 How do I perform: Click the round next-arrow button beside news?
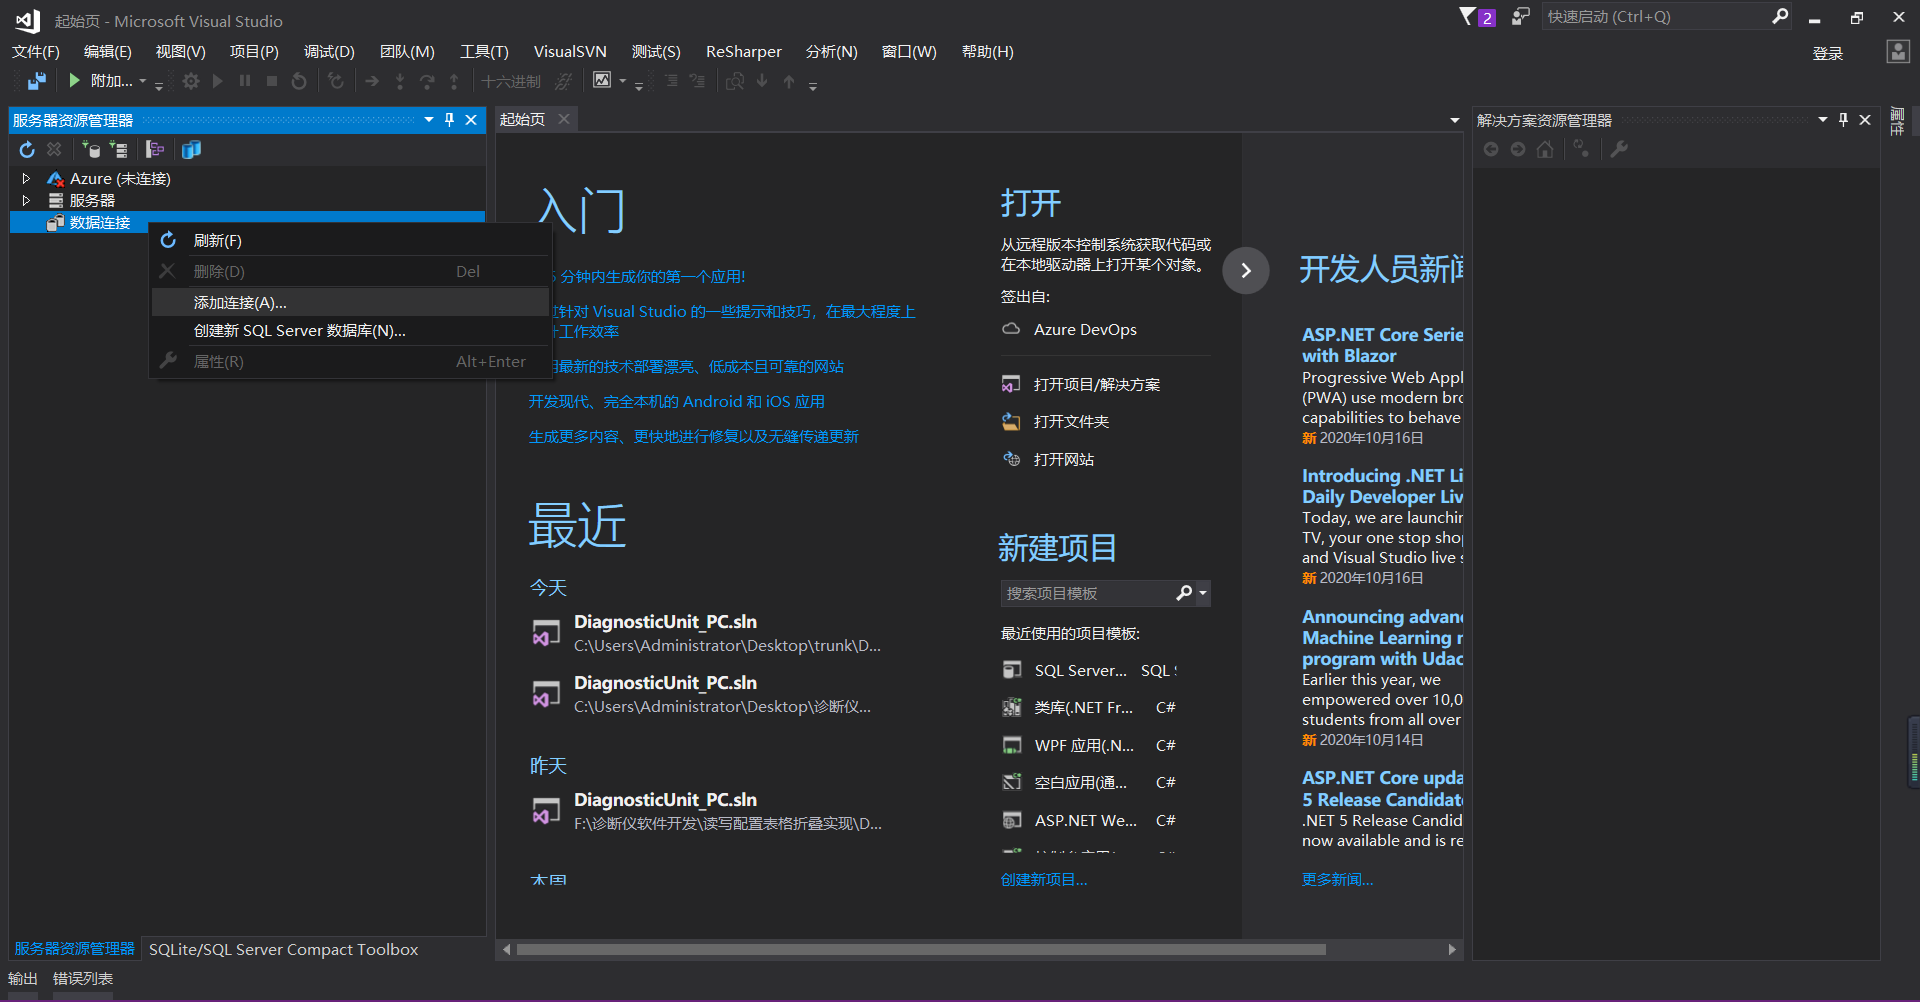[1246, 270]
